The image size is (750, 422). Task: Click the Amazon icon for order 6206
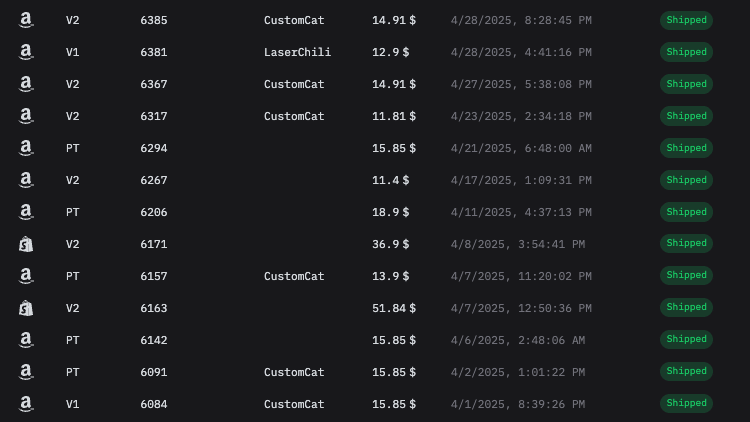[26, 212]
